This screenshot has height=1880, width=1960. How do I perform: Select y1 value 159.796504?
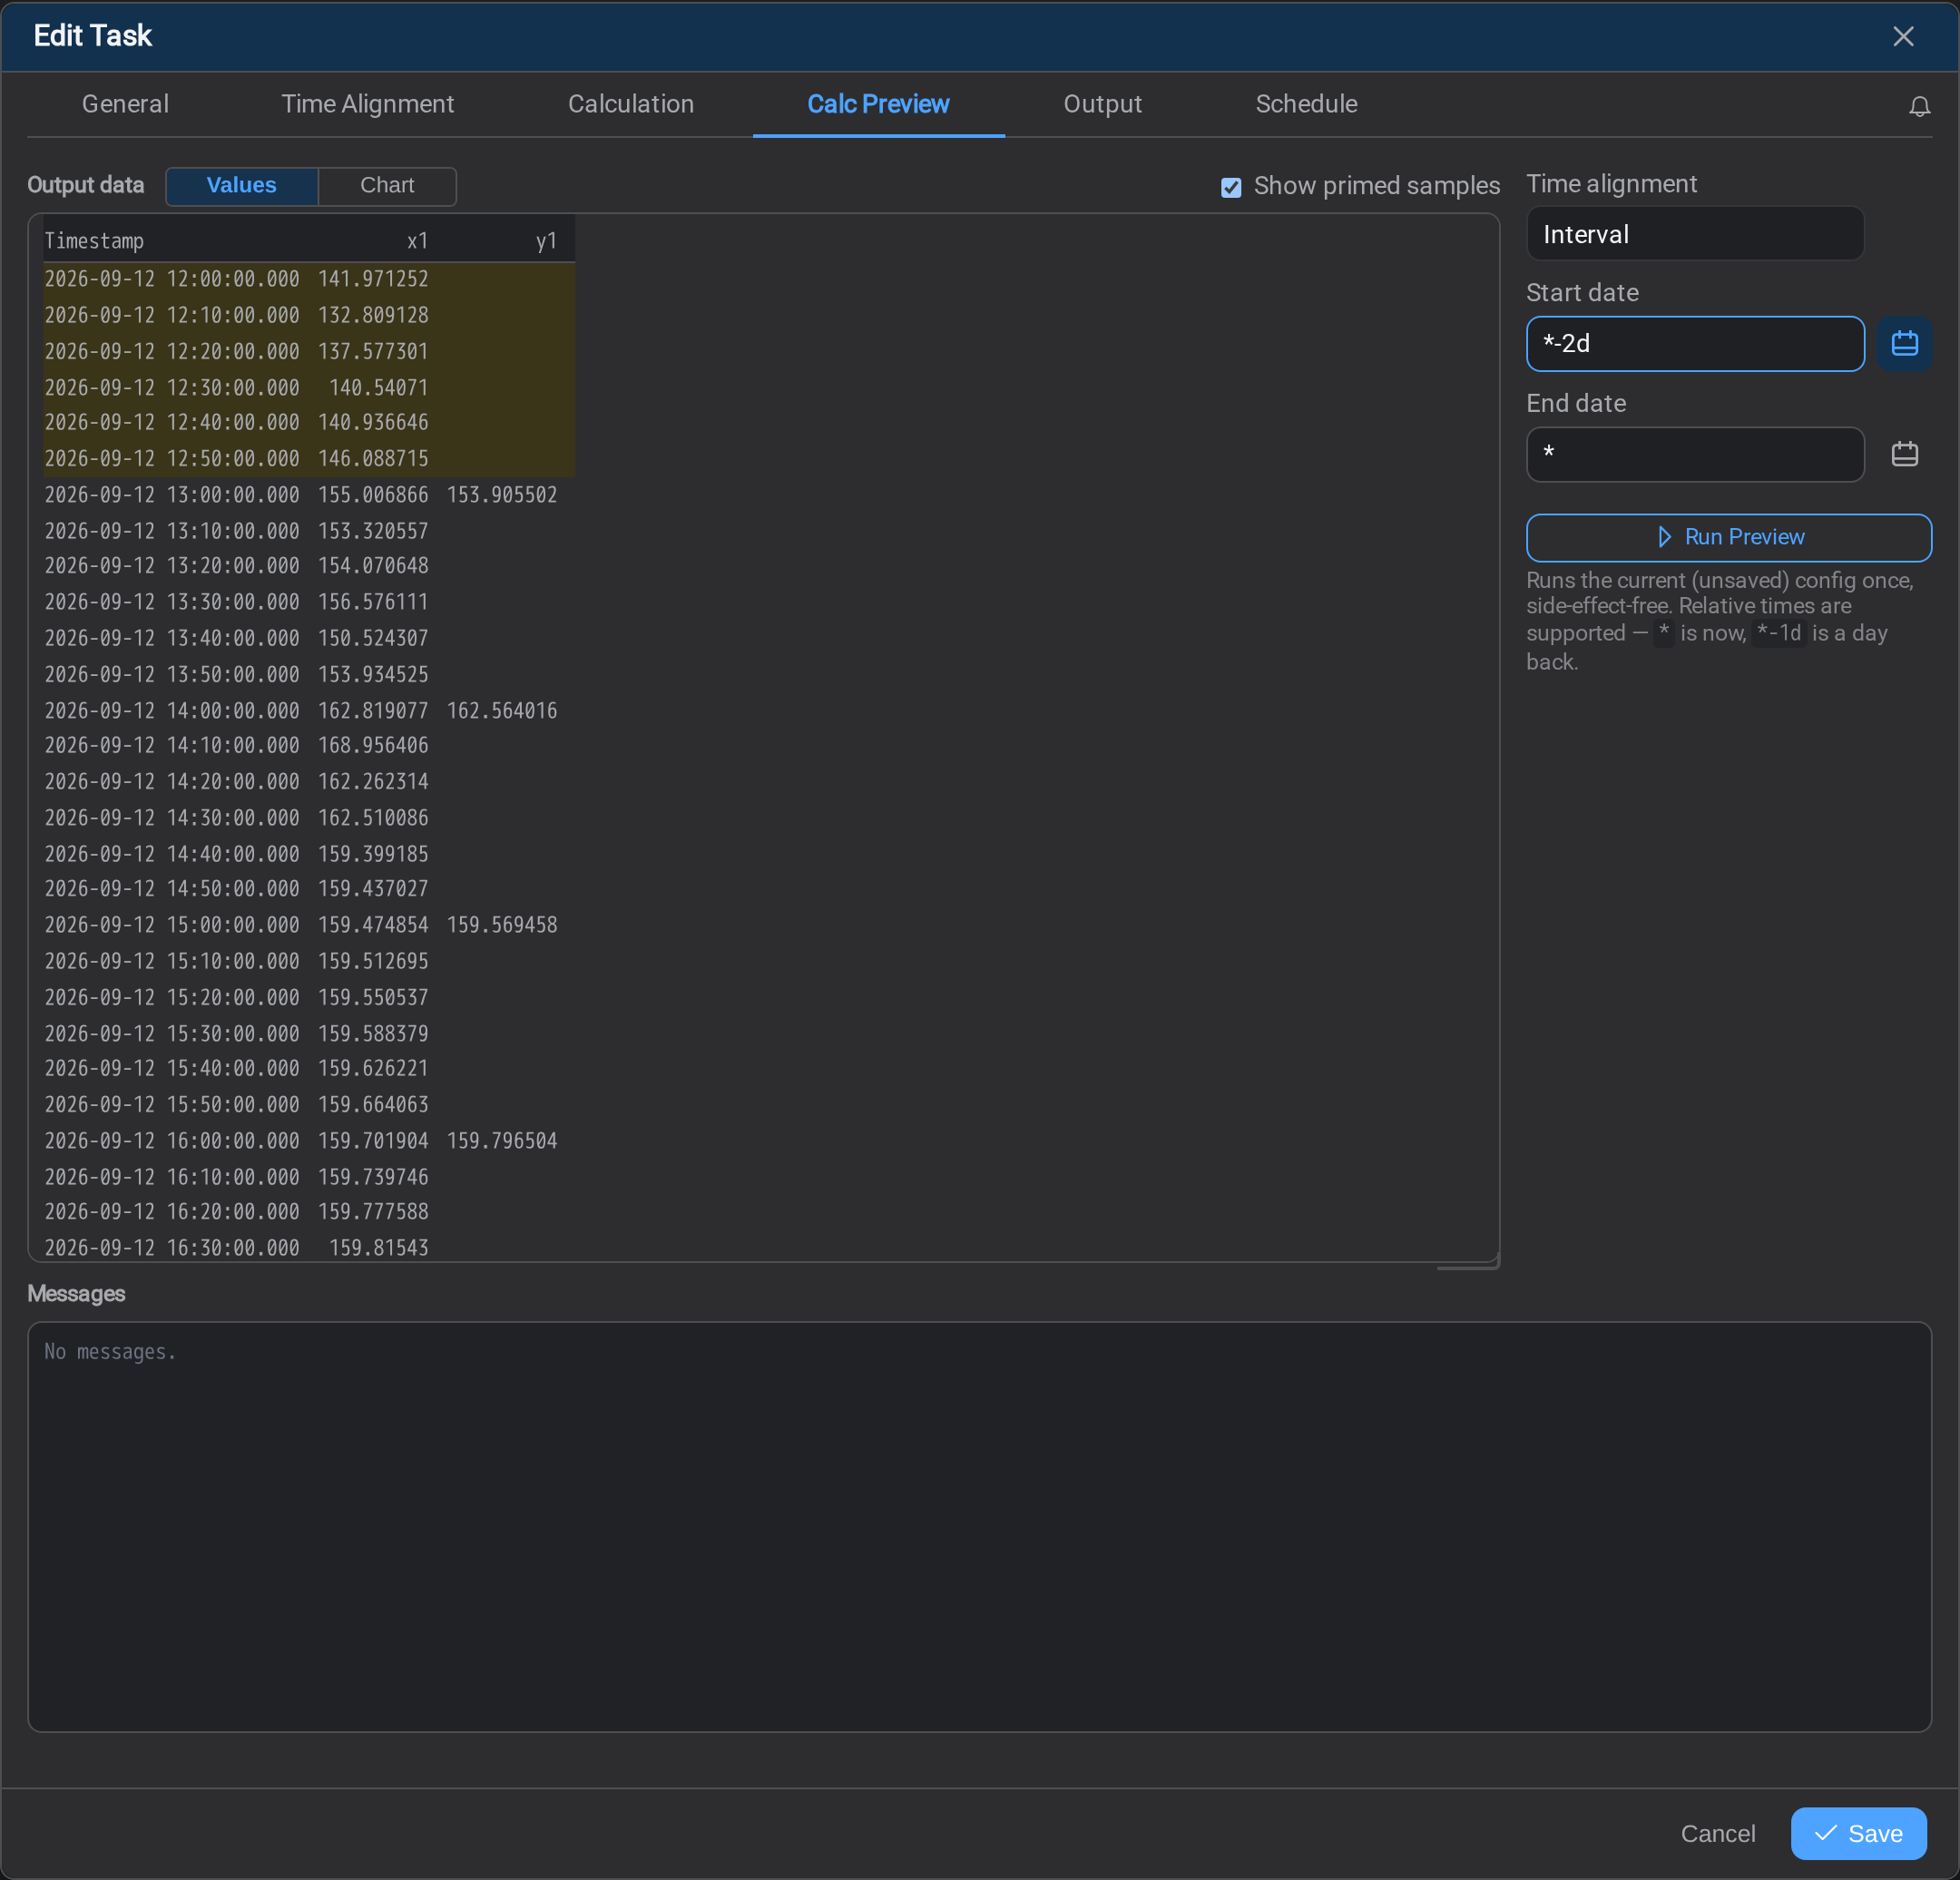[x=502, y=1141]
